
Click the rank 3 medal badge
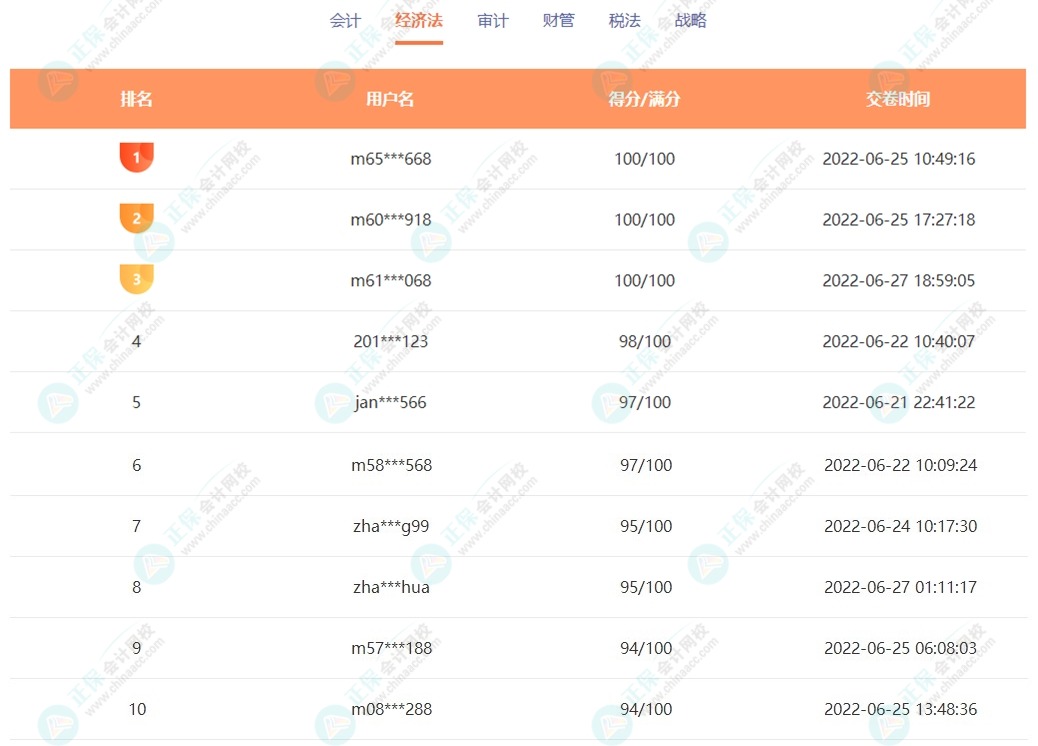136,279
